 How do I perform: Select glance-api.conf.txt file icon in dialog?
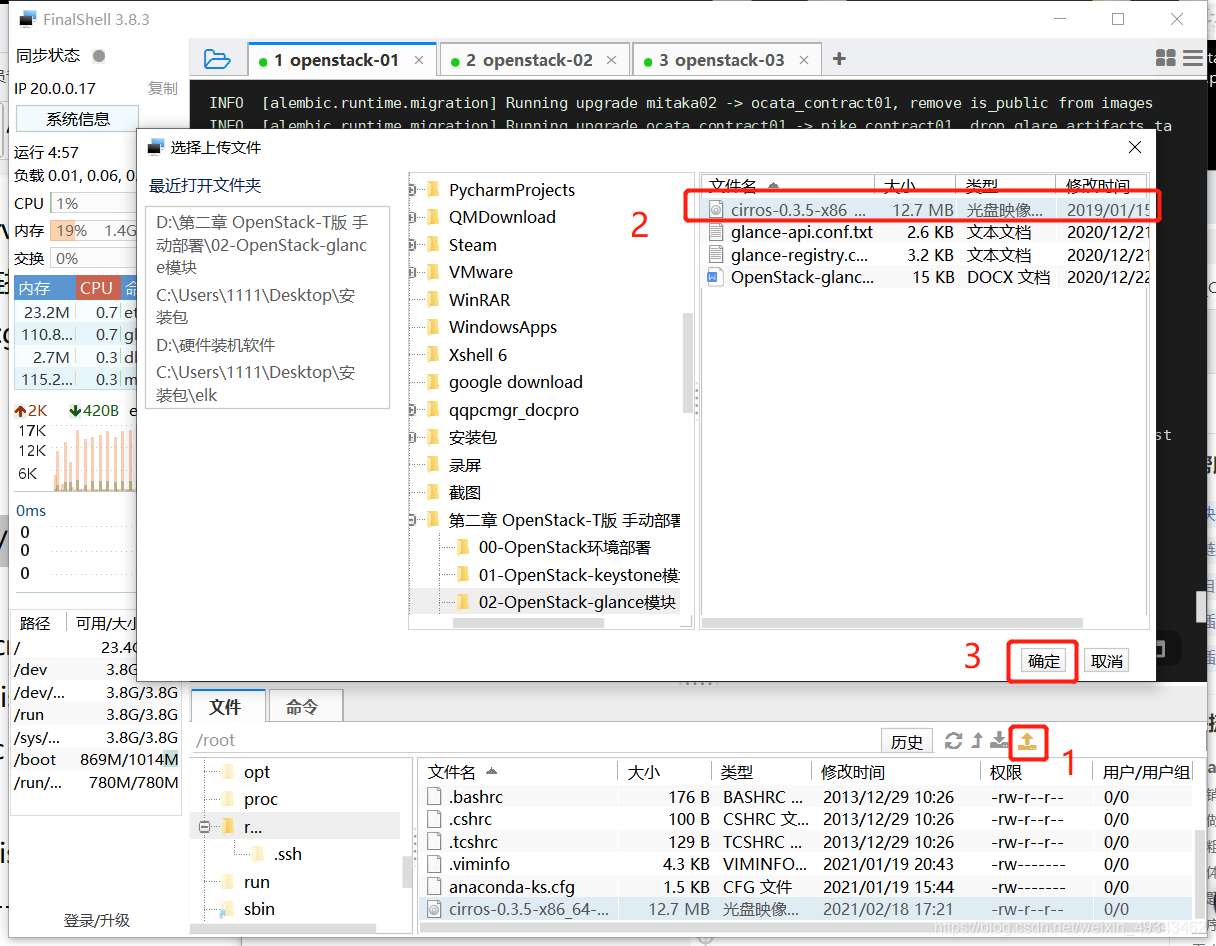[715, 232]
